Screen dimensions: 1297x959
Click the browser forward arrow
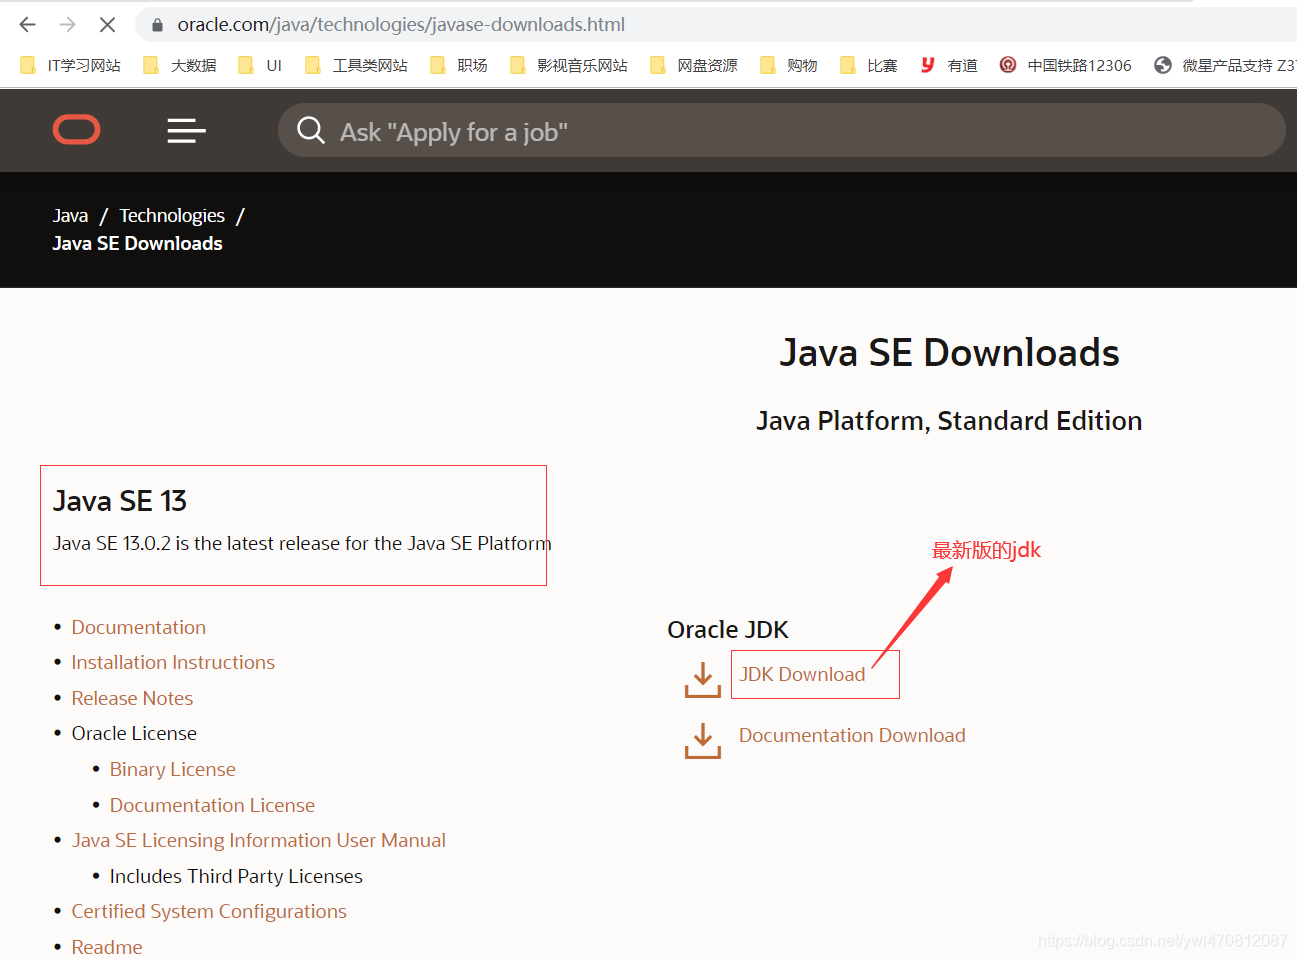tap(68, 24)
